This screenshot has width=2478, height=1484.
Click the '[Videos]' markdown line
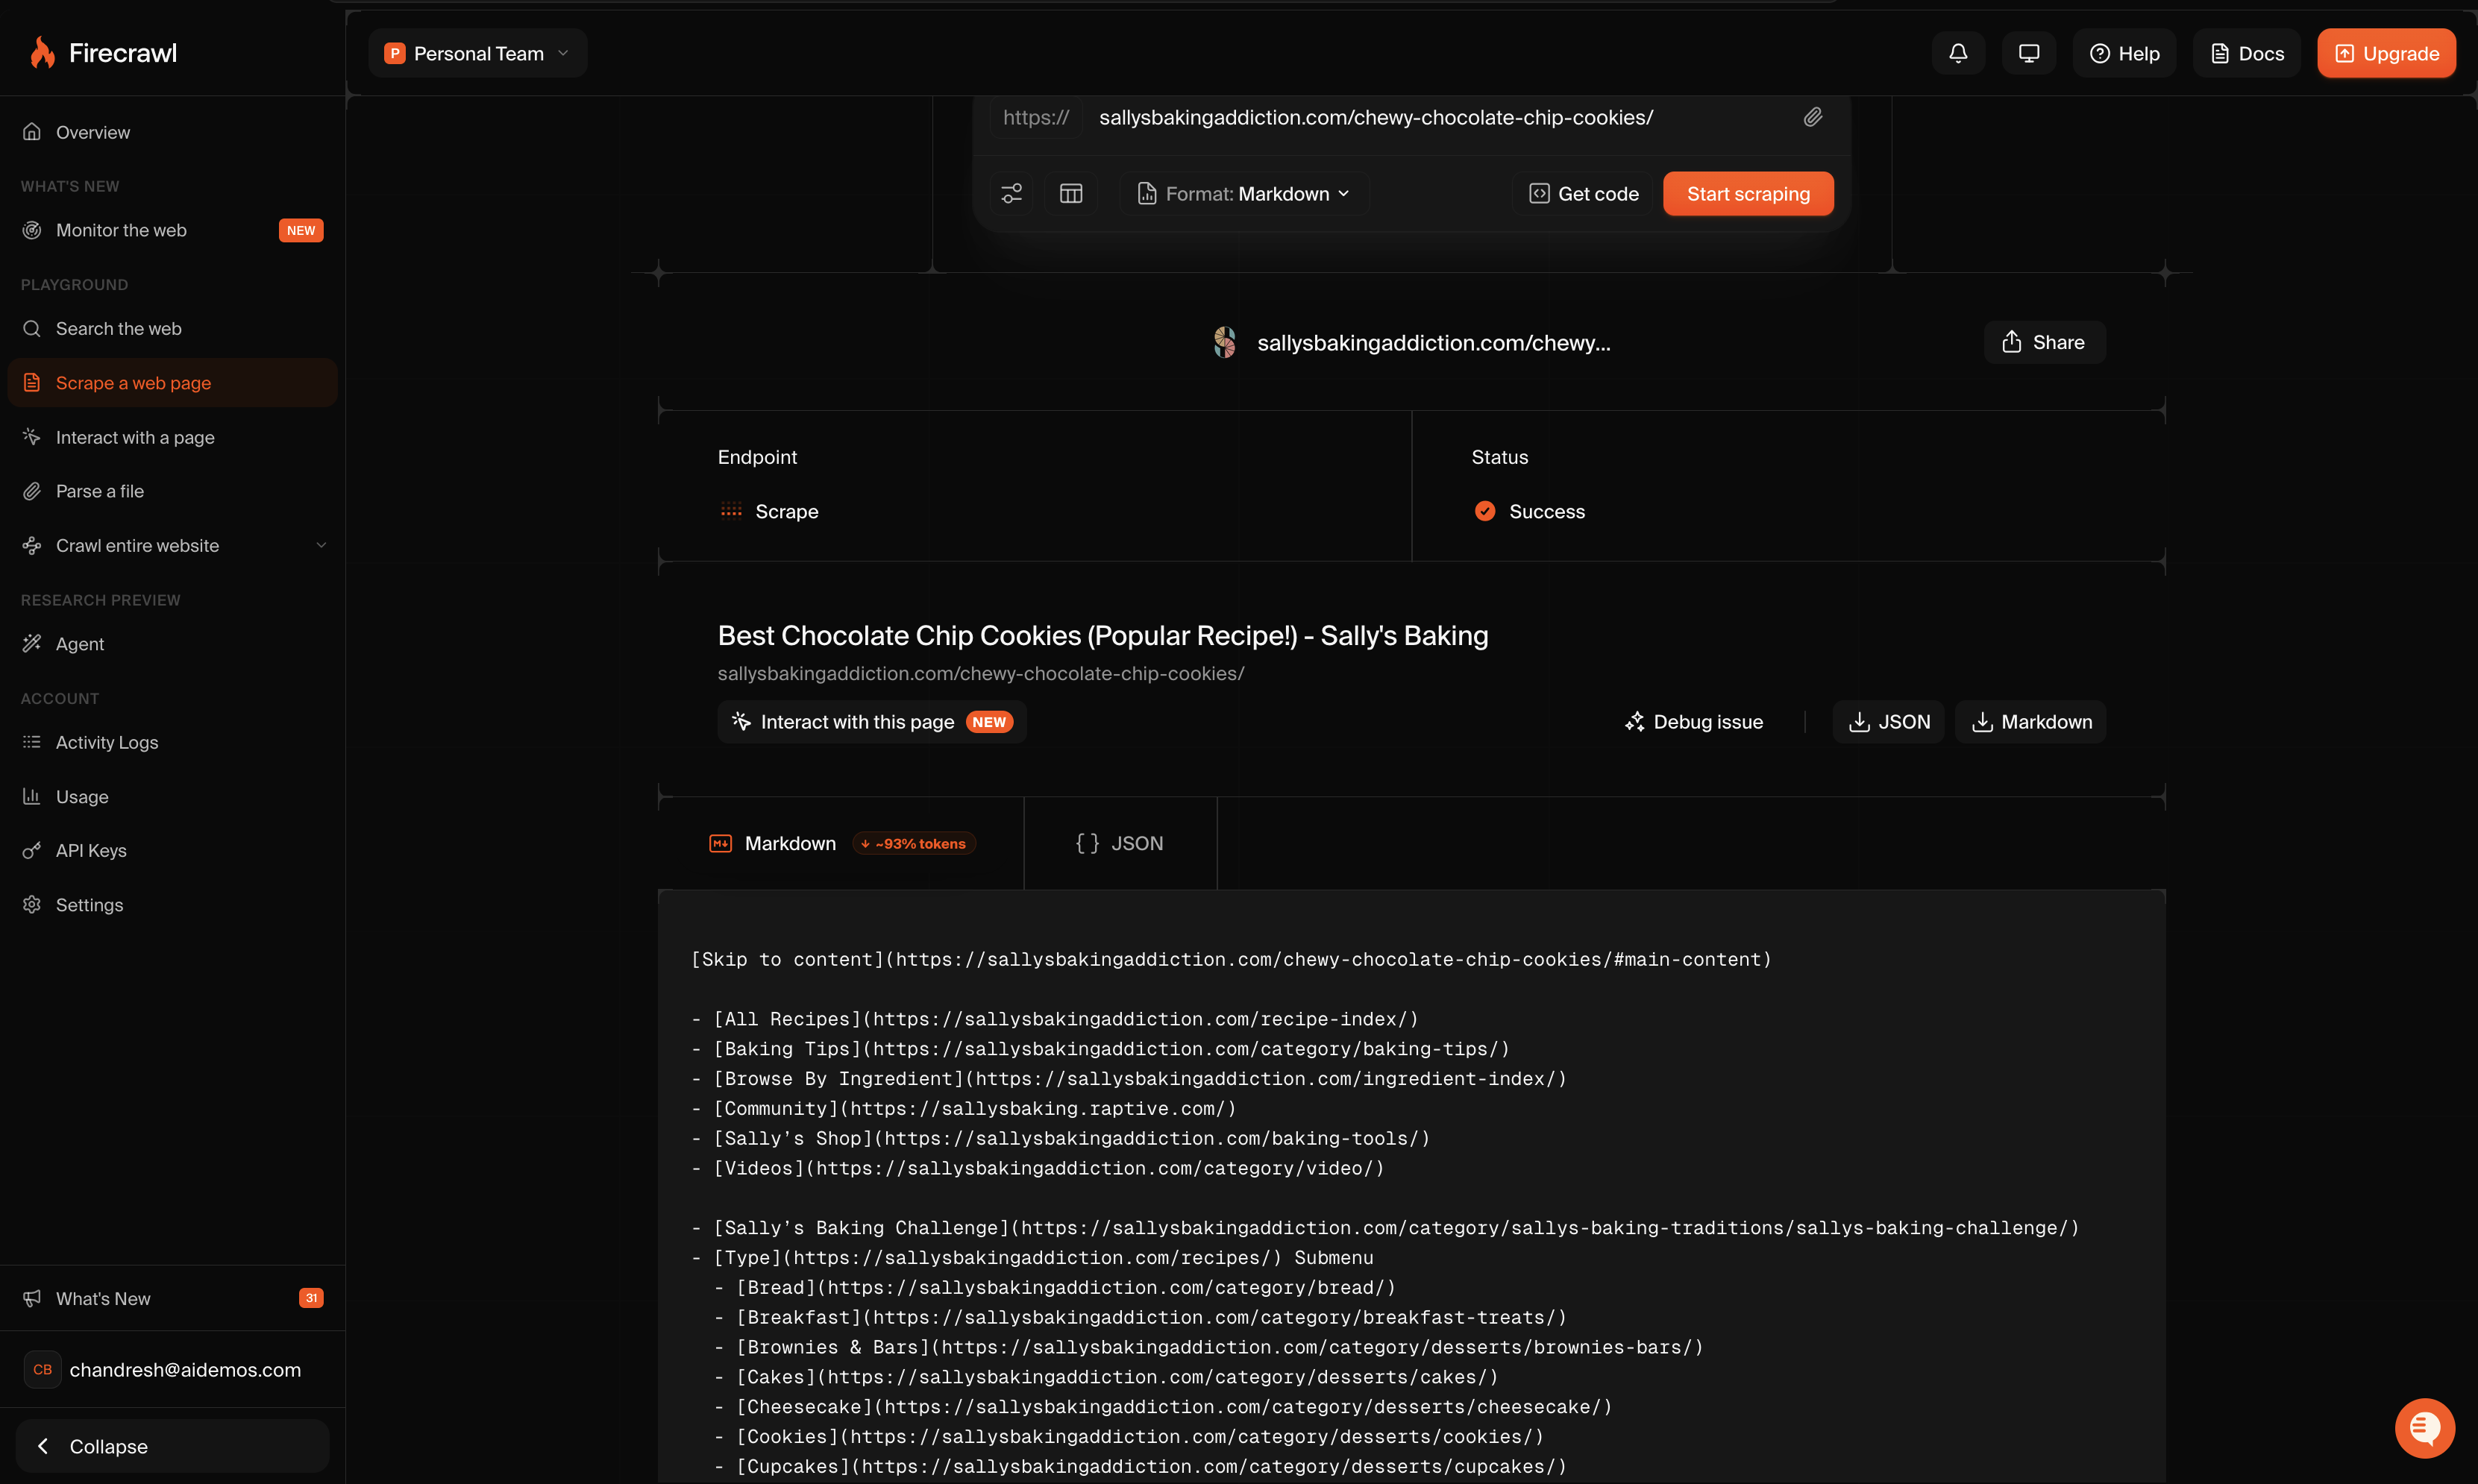[x=1038, y=1168]
